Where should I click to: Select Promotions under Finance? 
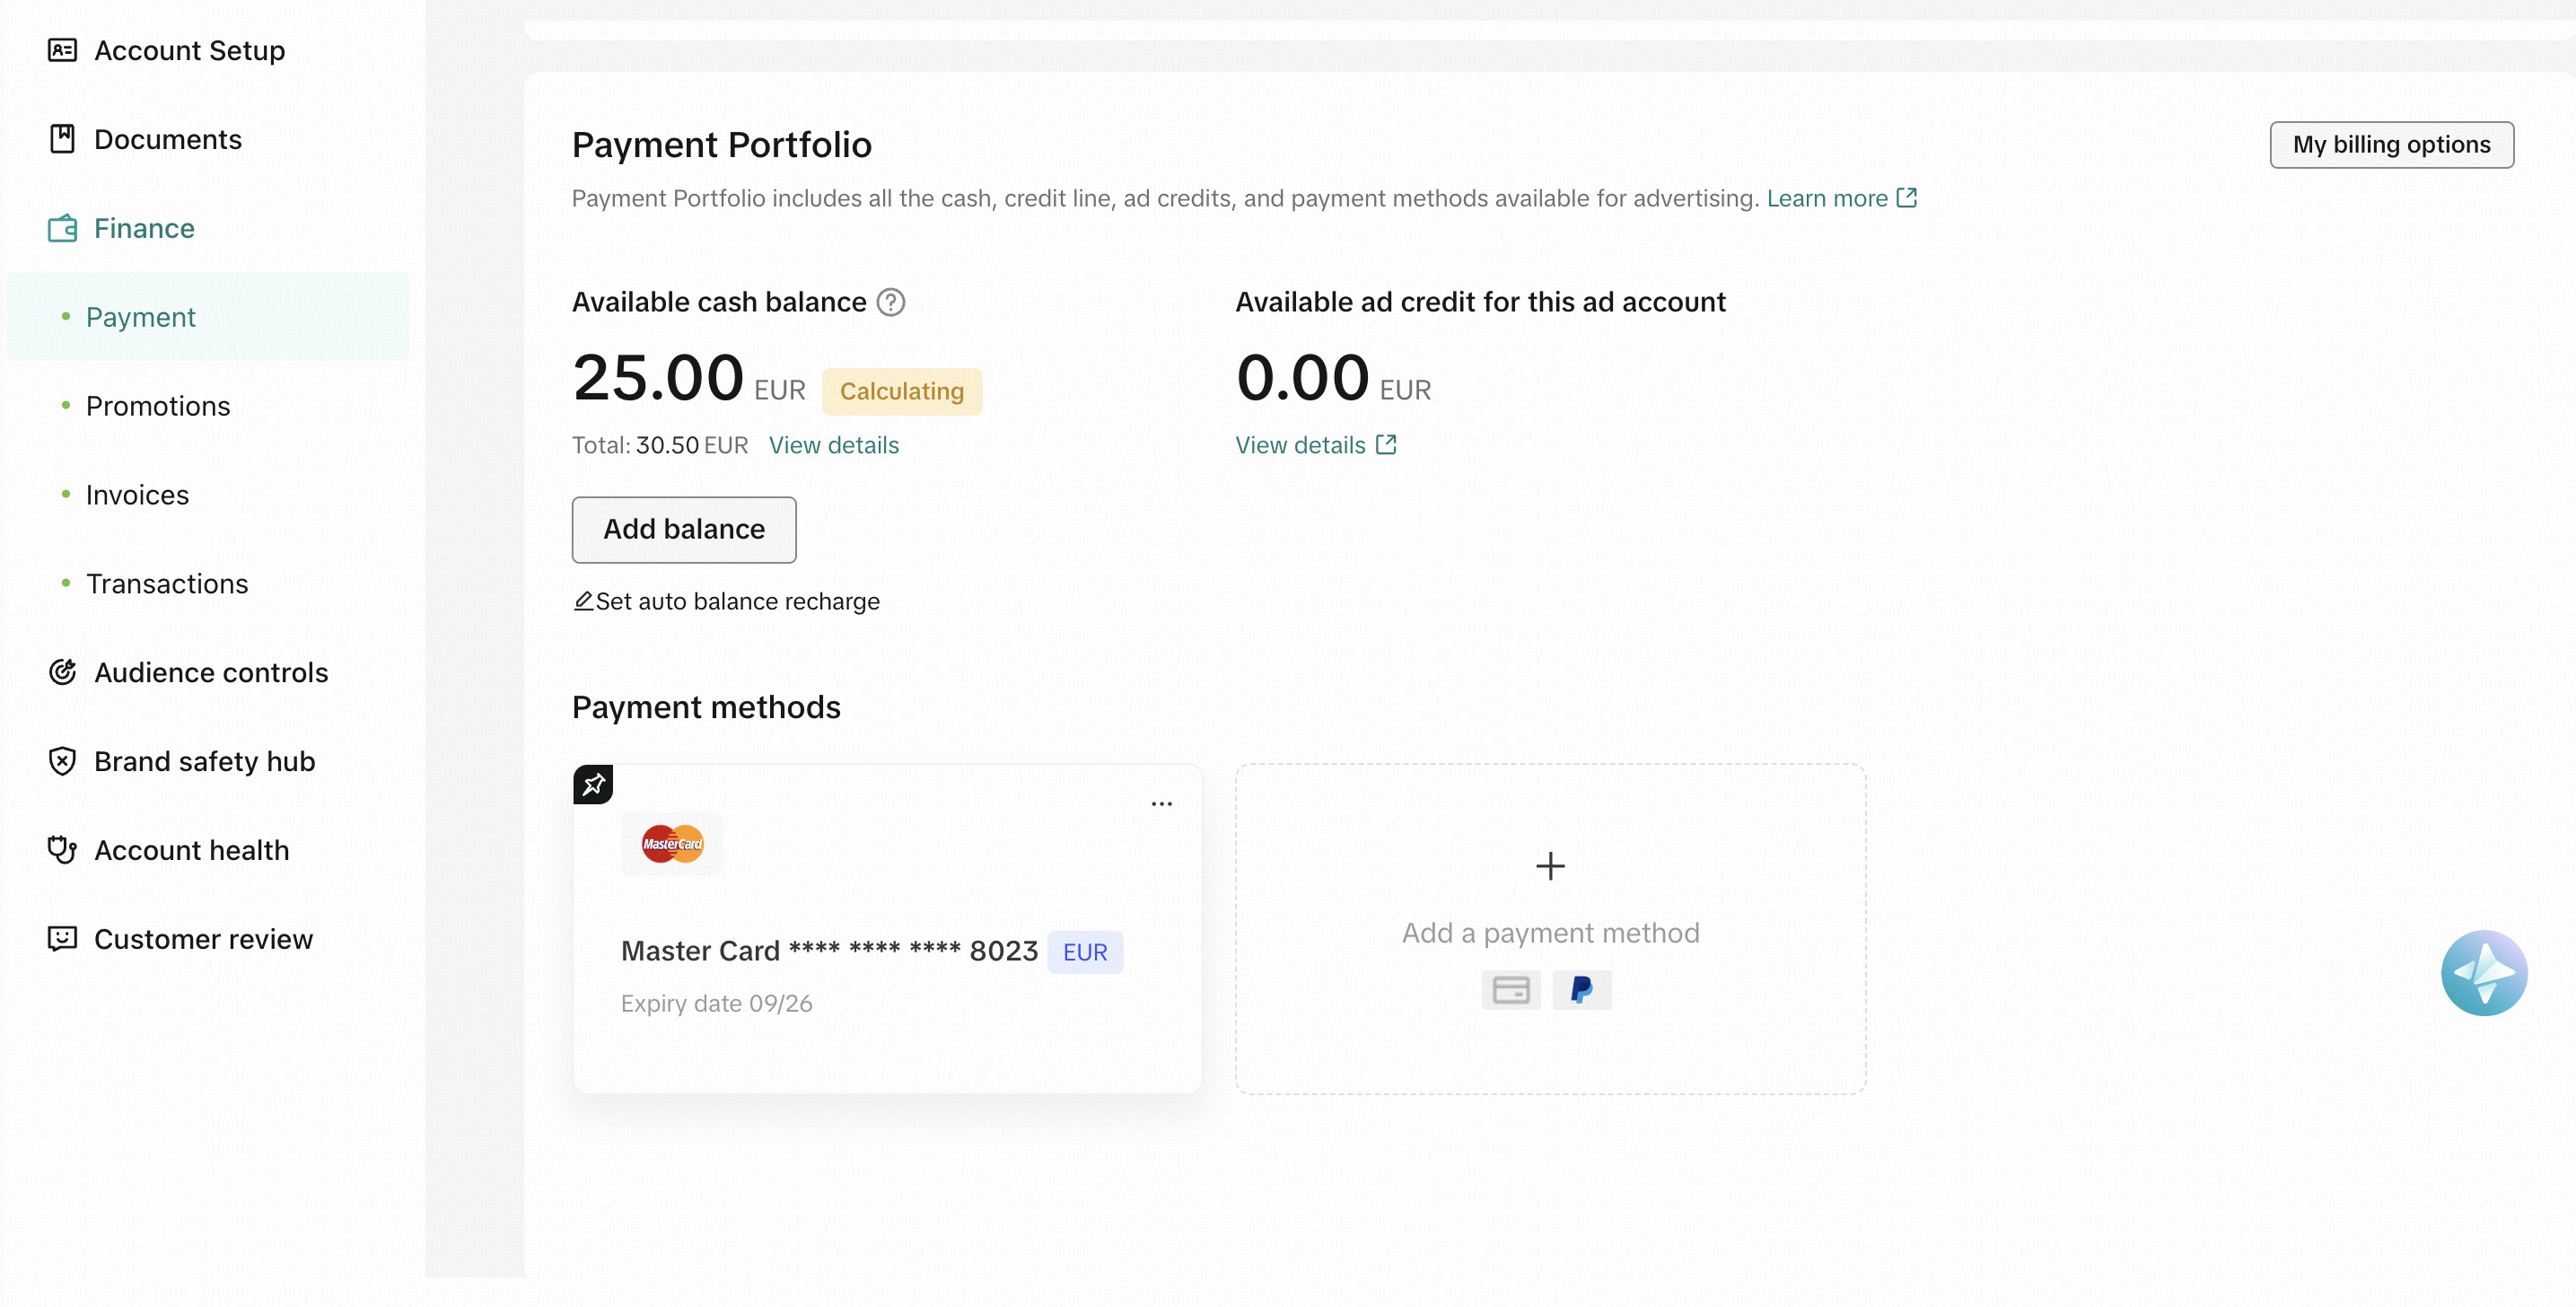tap(158, 406)
